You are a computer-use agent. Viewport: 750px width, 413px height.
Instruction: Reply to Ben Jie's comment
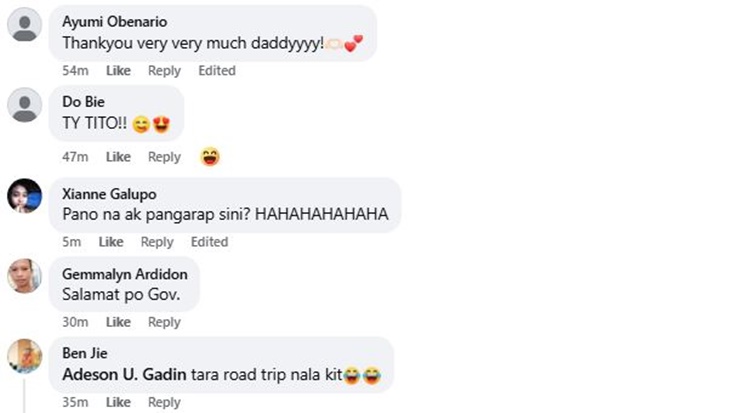coord(164,402)
